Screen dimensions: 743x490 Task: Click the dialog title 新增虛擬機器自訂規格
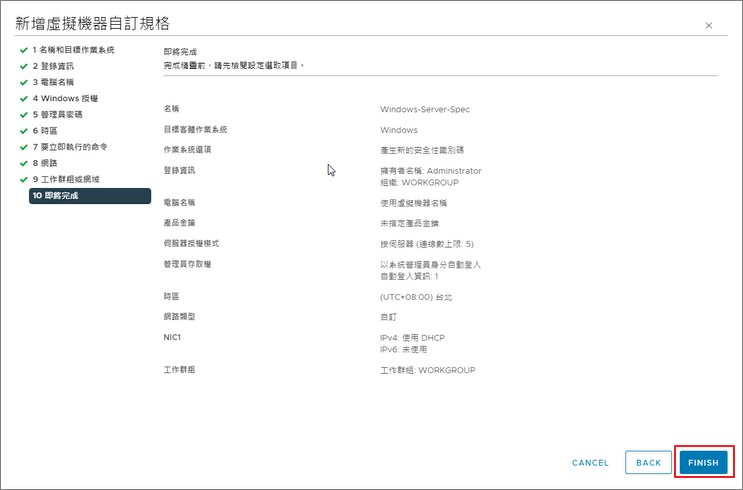pyautogui.click(x=92, y=23)
